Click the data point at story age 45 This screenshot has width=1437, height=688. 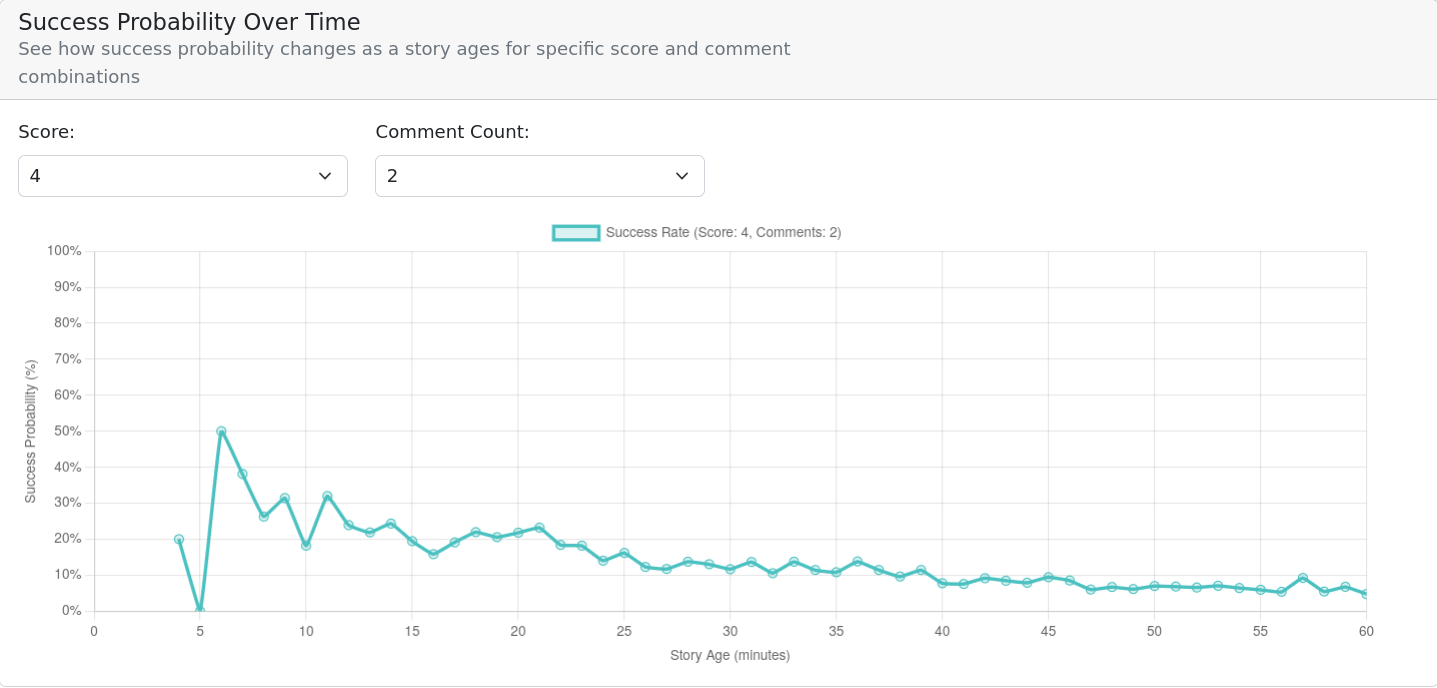click(x=1048, y=577)
